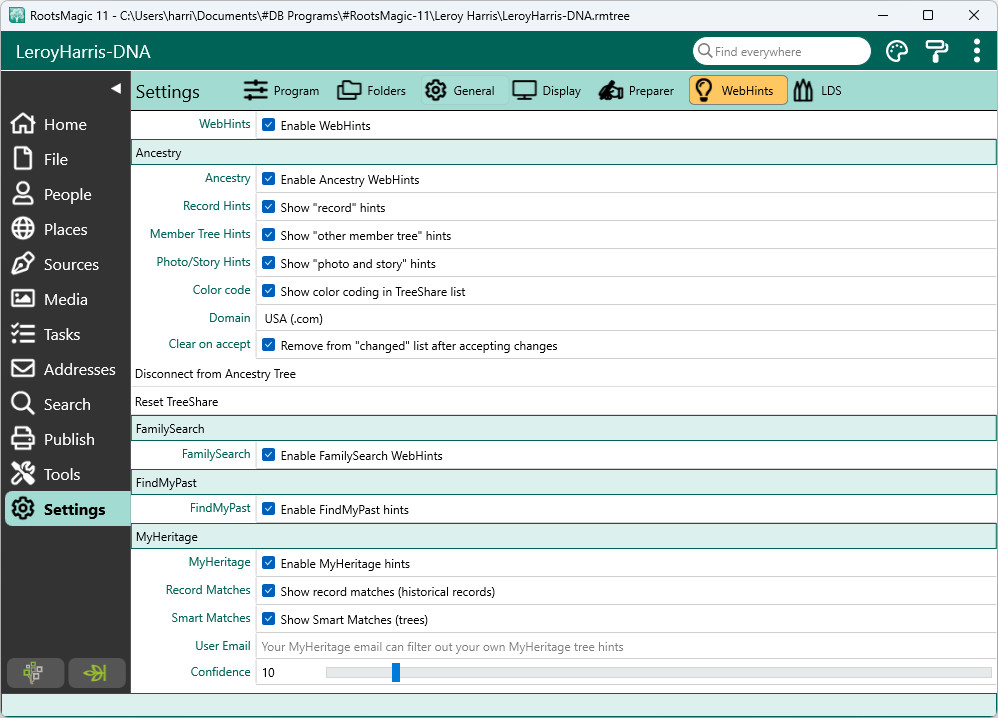Uncheck Show "record" hints
Image resolution: width=998 pixels, height=718 pixels.
click(x=269, y=208)
